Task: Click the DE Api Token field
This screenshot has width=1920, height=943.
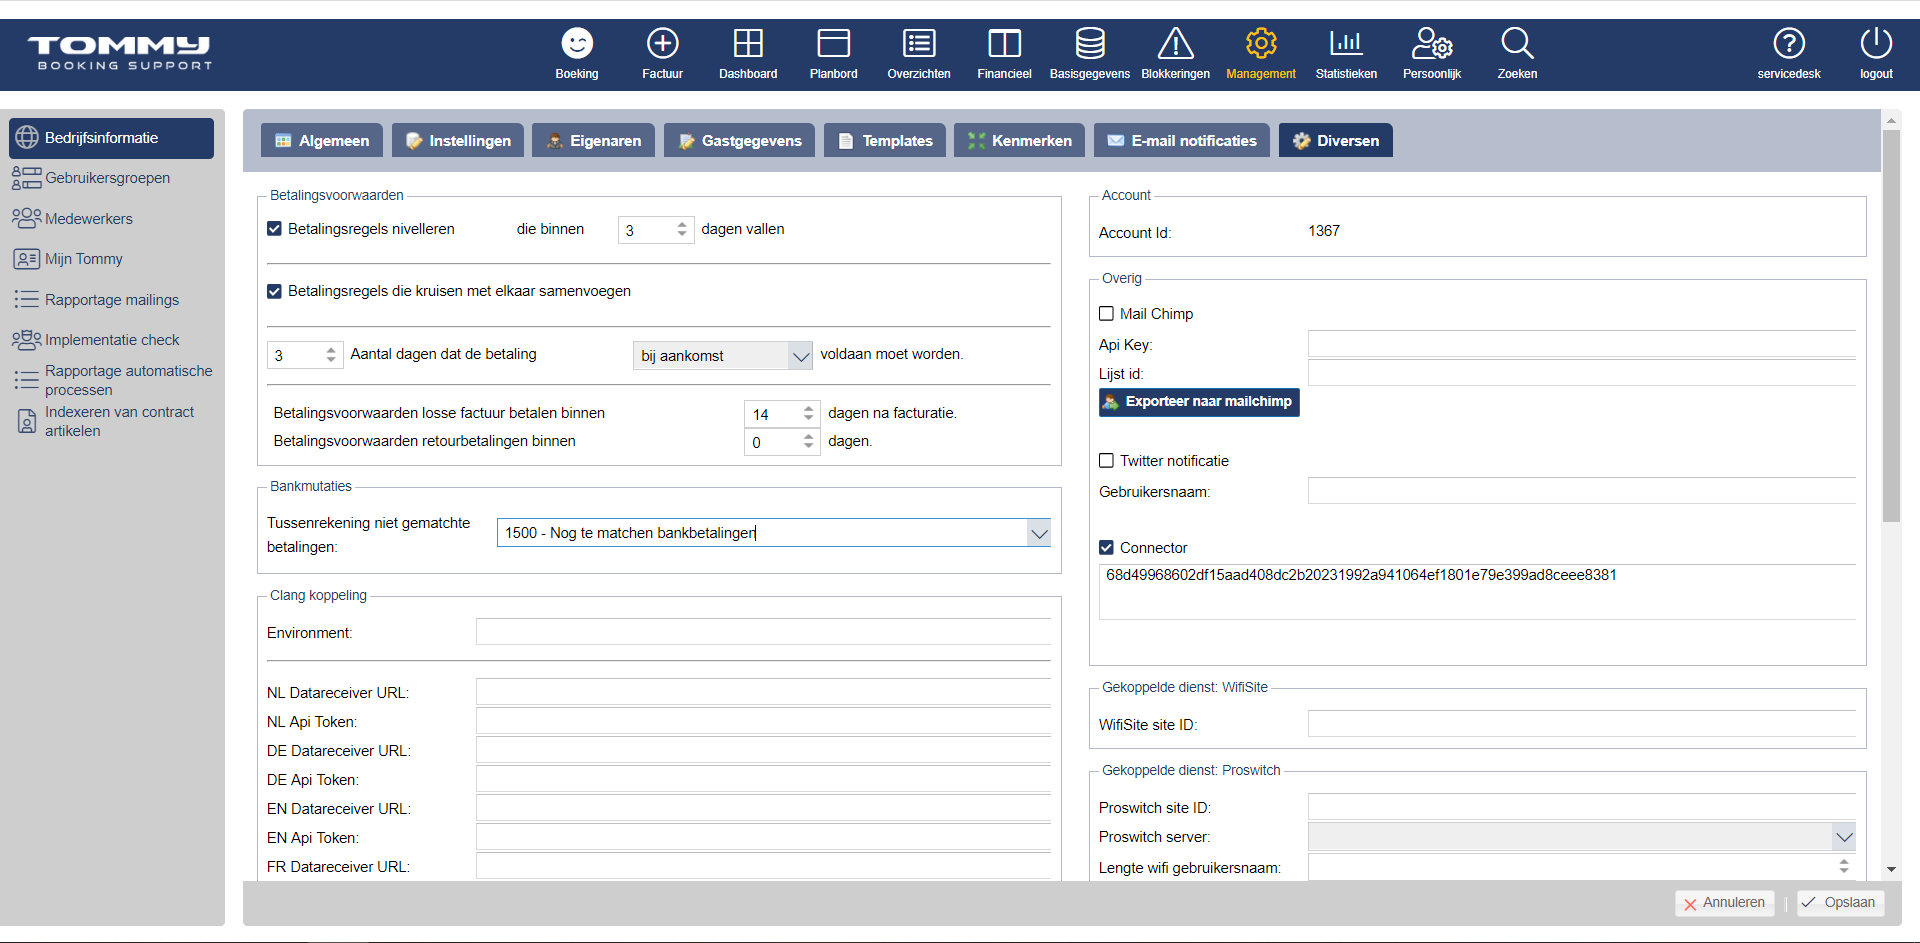Action: 763,780
